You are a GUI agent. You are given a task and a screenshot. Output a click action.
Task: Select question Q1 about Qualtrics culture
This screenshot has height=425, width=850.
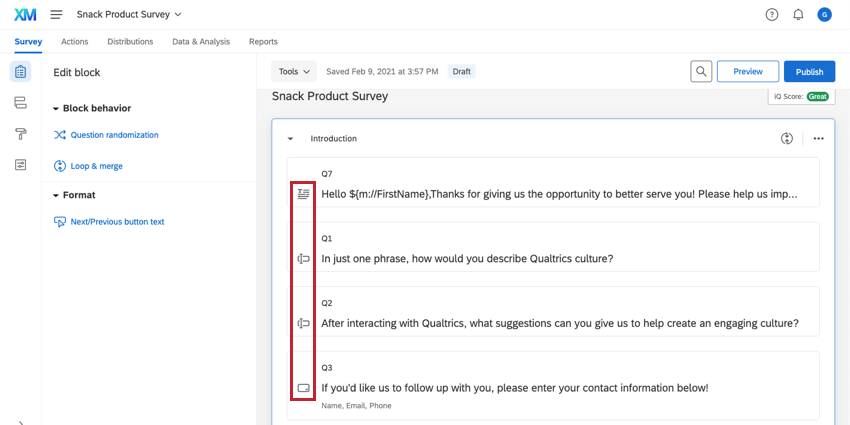click(x=467, y=259)
